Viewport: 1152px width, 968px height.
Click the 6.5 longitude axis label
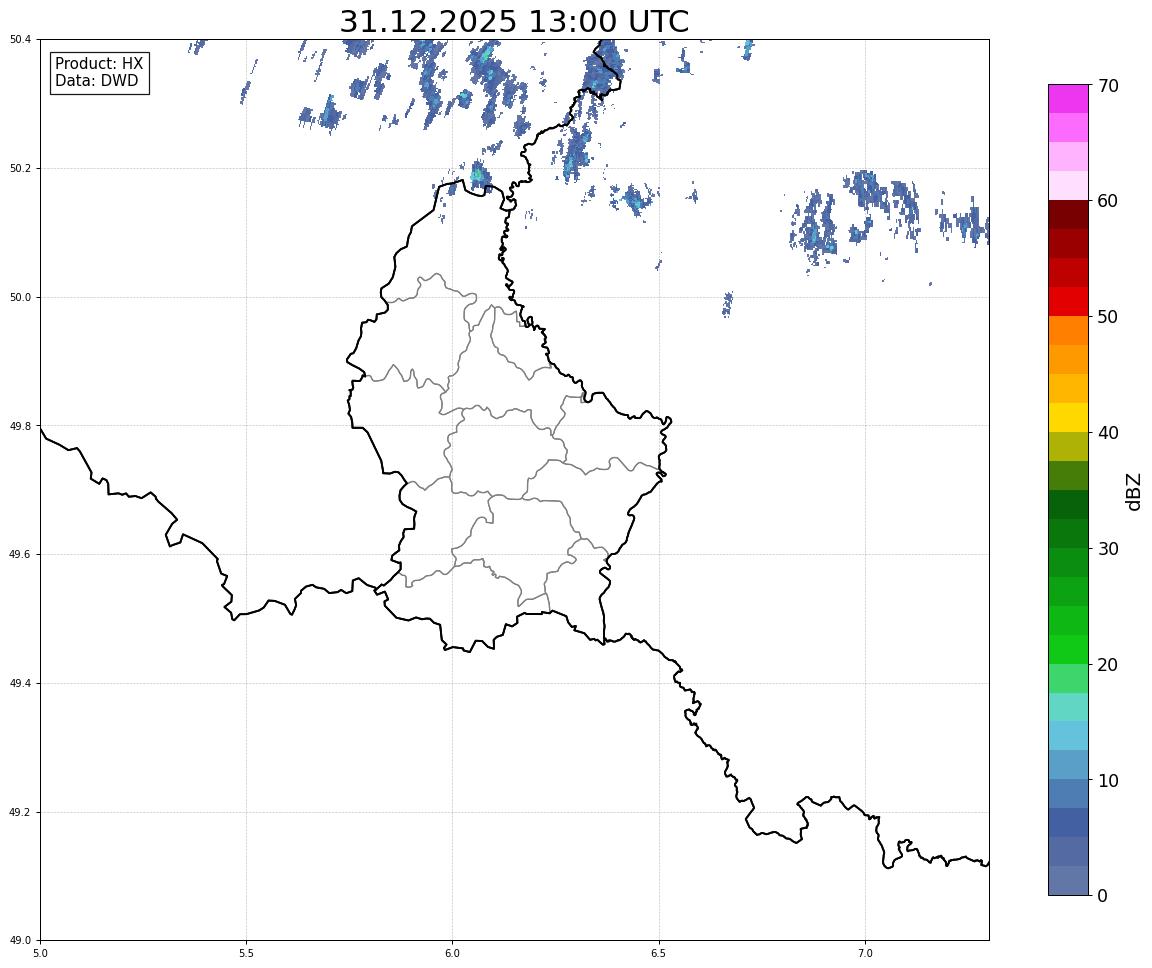click(659, 953)
